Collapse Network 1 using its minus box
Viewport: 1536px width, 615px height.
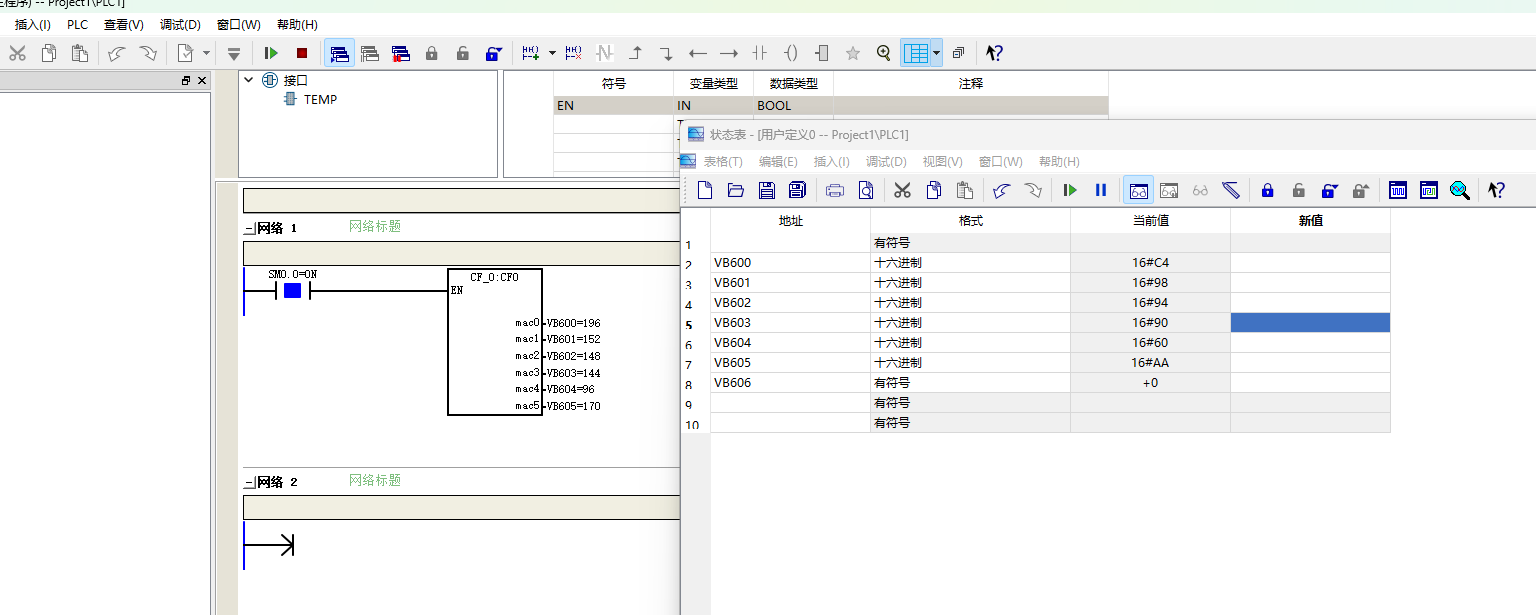[249, 228]
